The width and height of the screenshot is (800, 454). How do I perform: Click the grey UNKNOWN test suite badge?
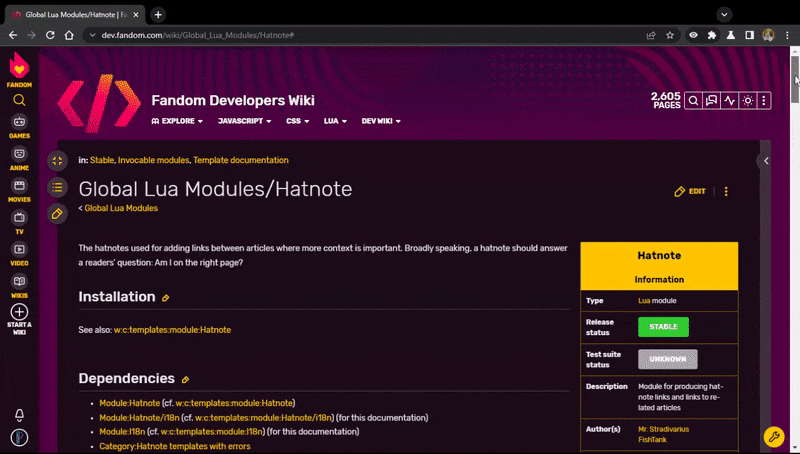point(668,359)
